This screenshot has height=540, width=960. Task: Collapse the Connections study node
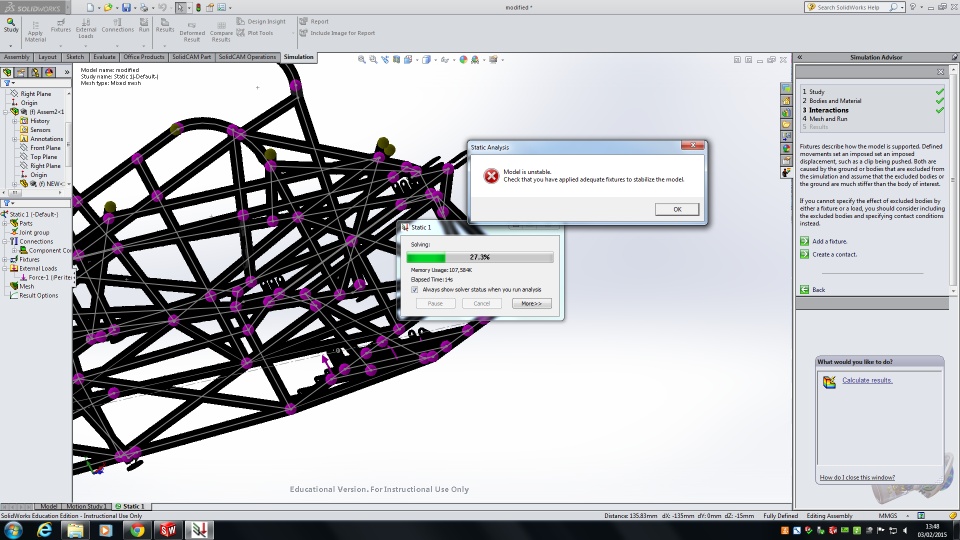pyautogui.click(x=5, y=241)
